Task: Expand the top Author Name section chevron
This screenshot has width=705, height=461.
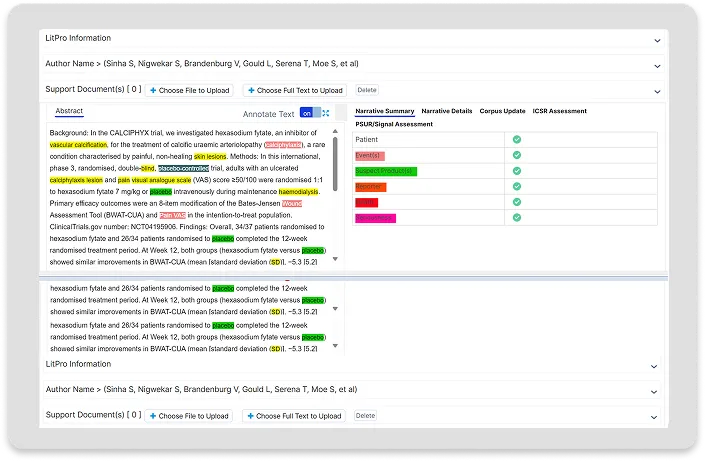Action: (x=657, y=66)
